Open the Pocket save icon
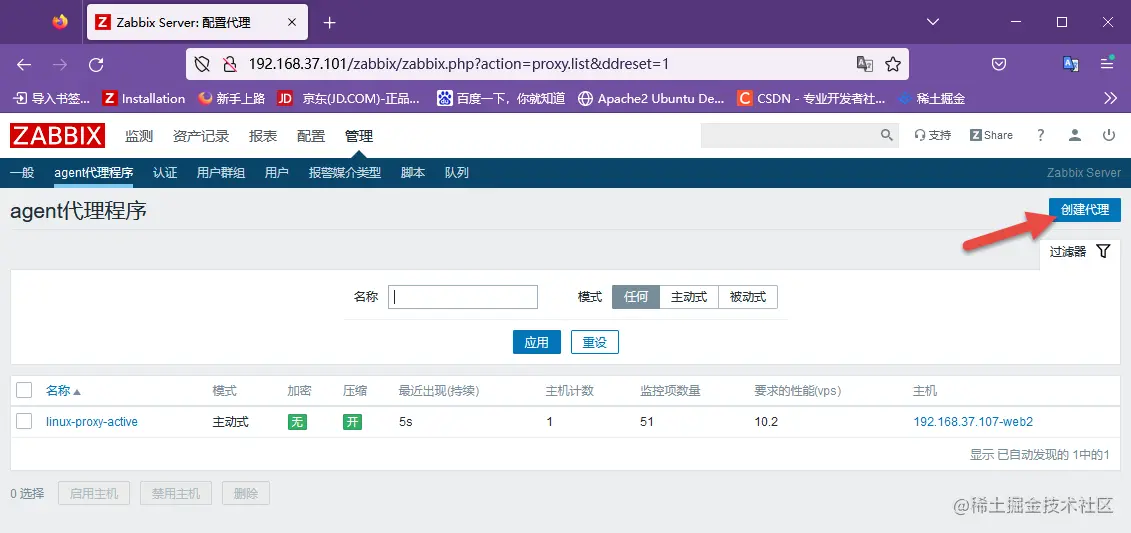The image size is (1131, 533). click(999, 64)
